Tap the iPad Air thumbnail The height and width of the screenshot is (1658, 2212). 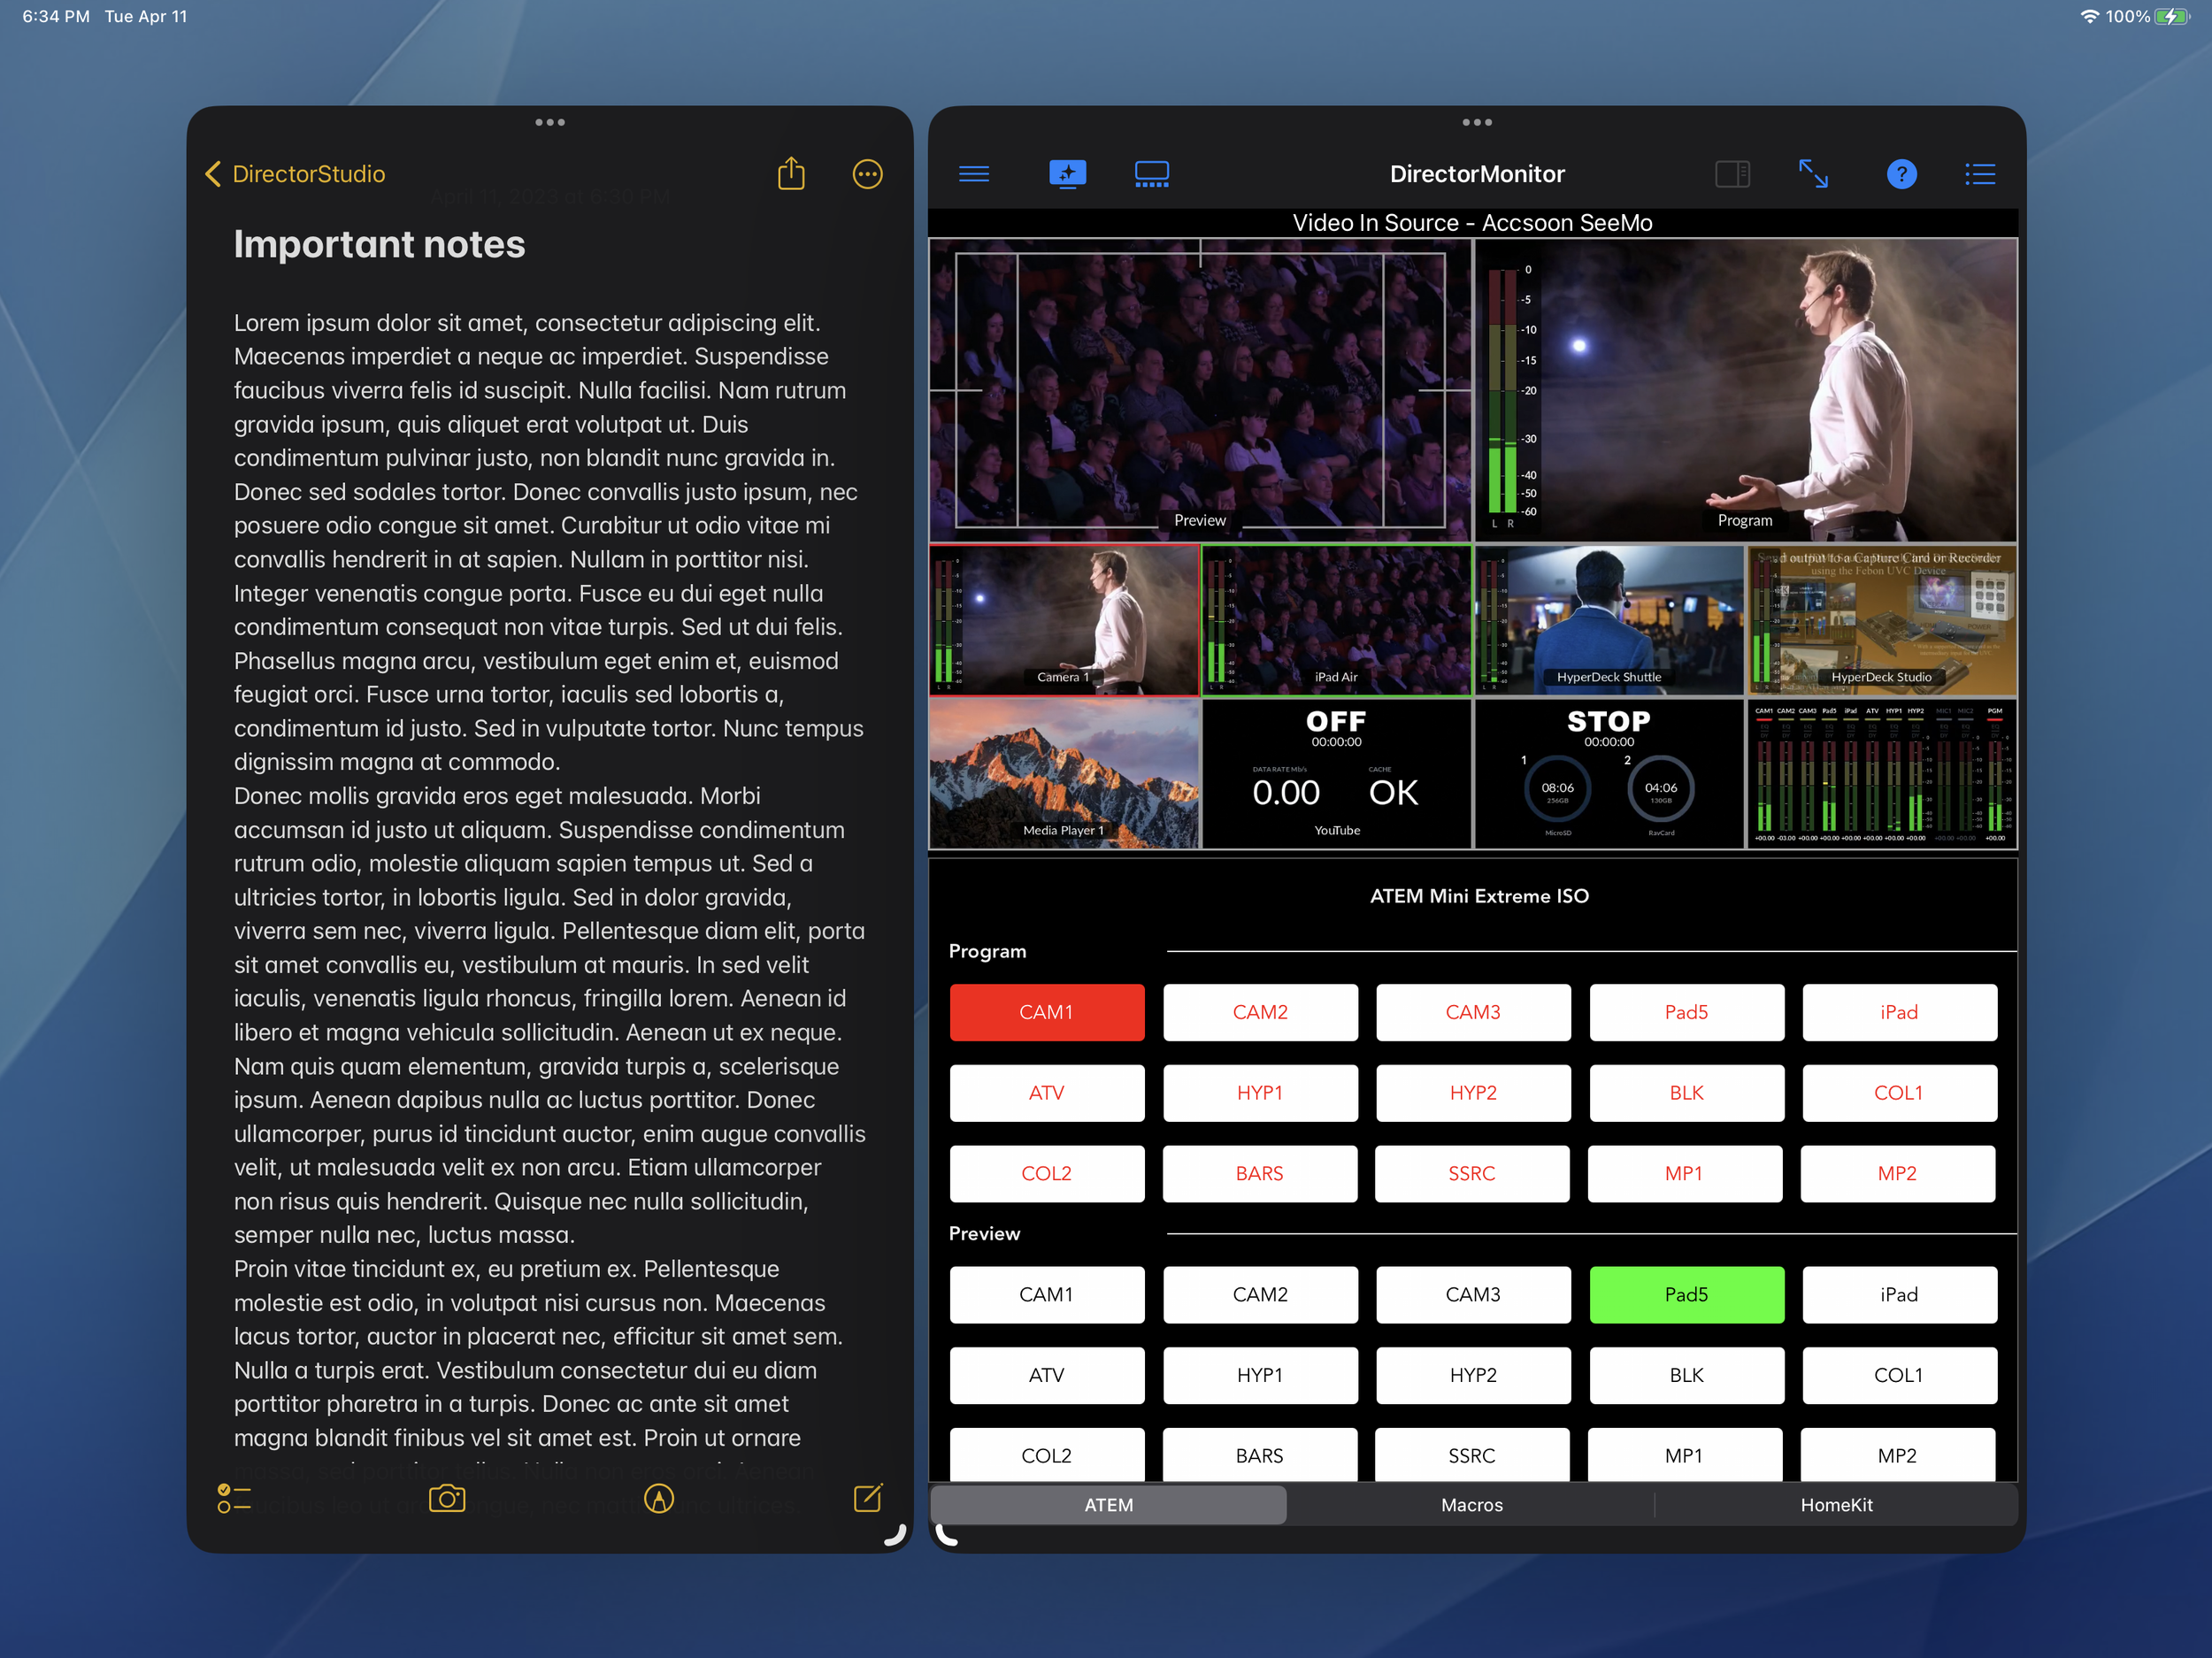(x=1336, y=620)
